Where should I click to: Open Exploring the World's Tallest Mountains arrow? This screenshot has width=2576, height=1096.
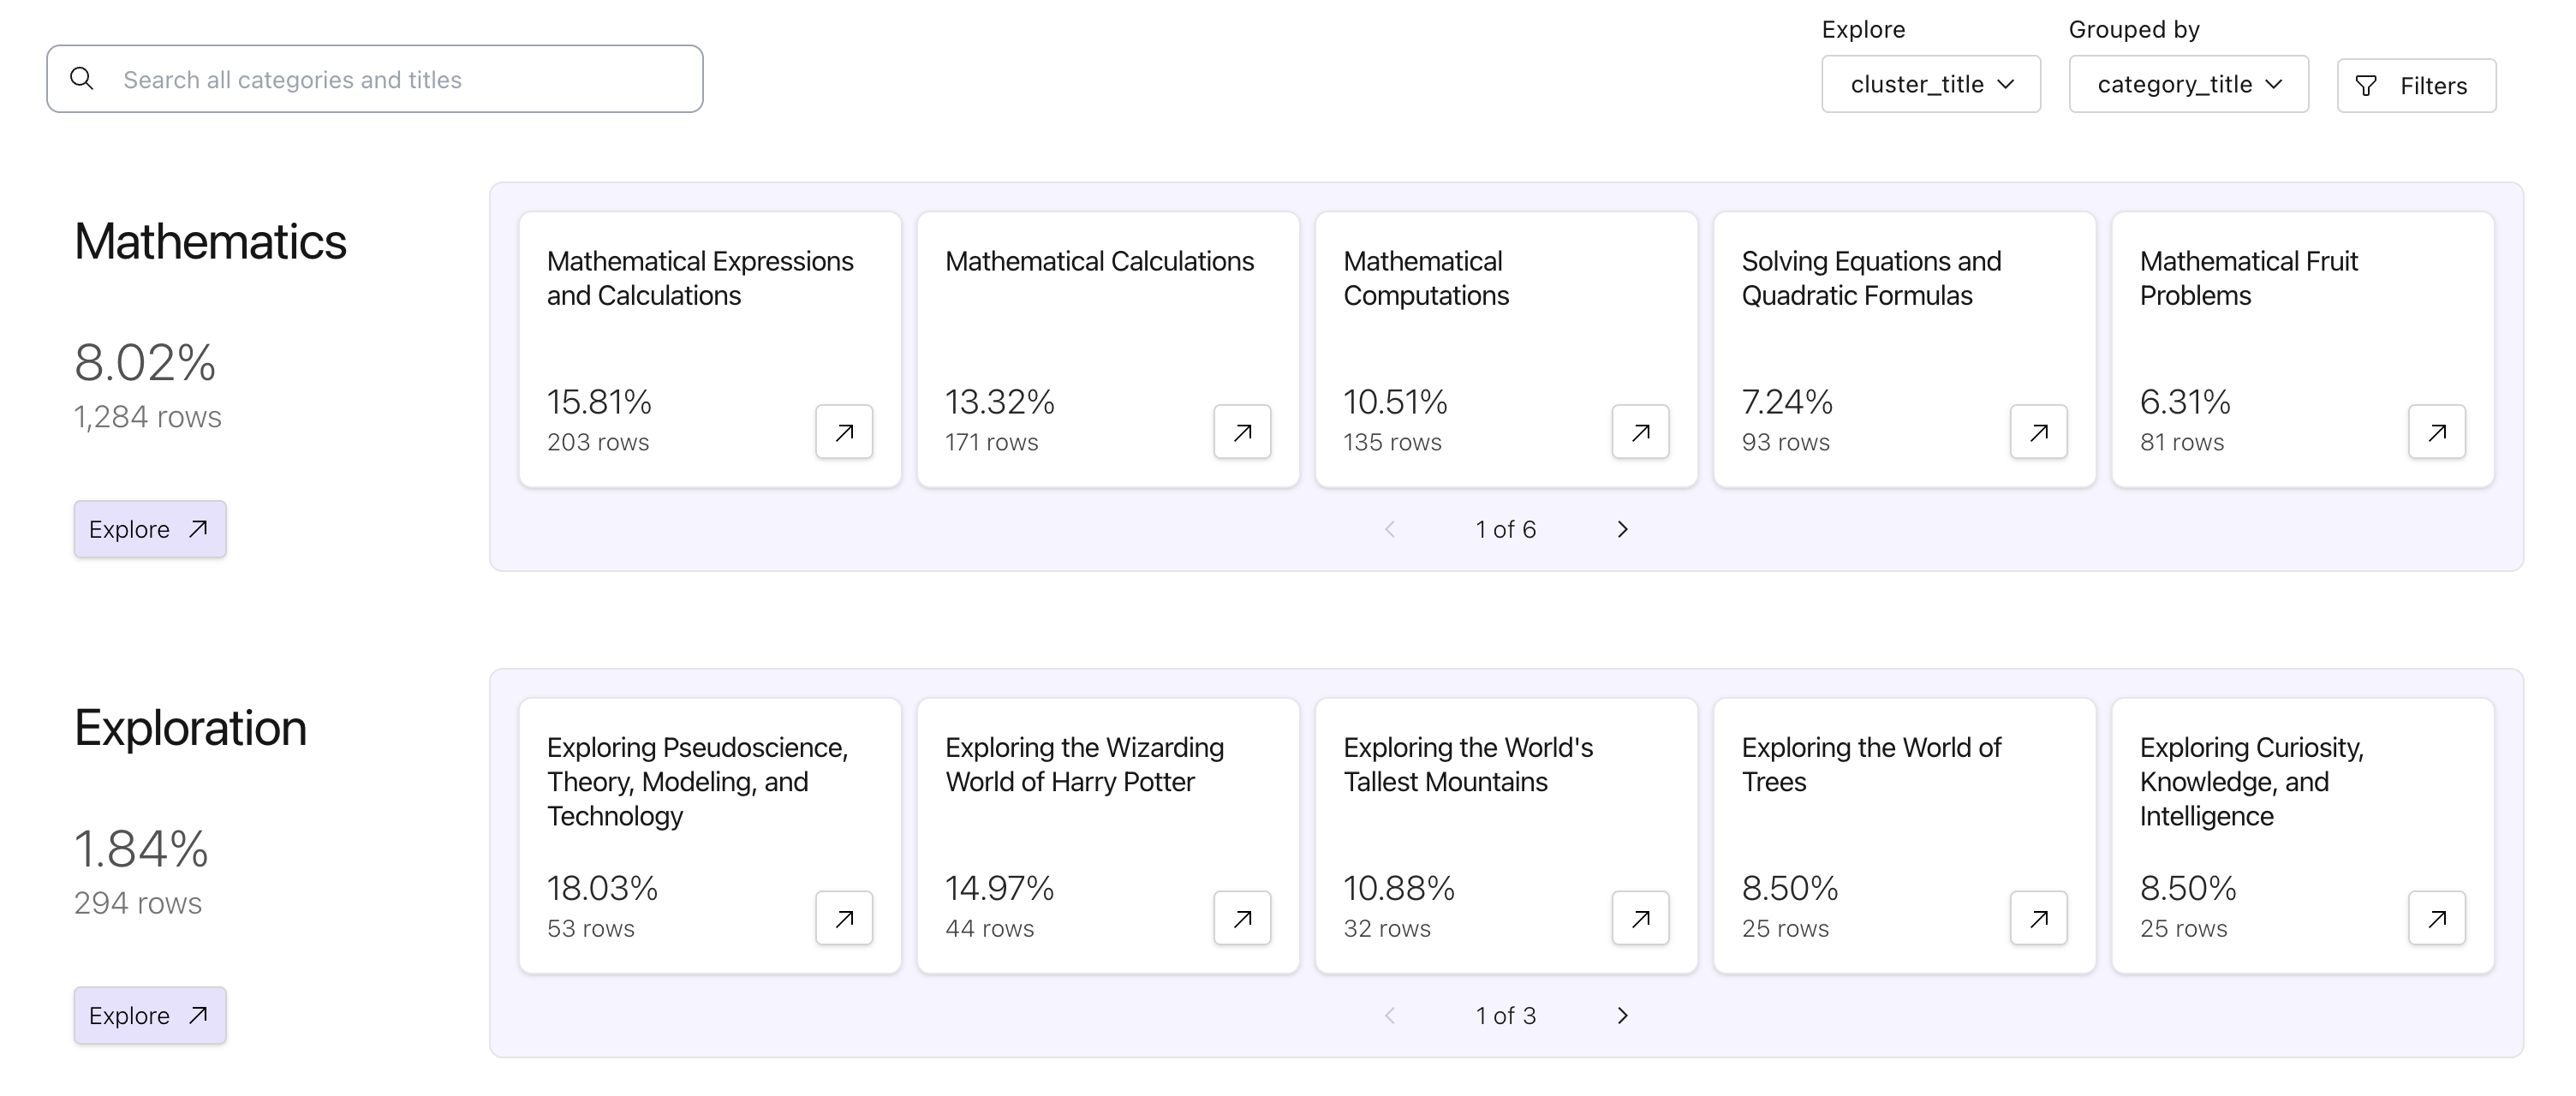pyautogui.click(x=1640, y=918)
